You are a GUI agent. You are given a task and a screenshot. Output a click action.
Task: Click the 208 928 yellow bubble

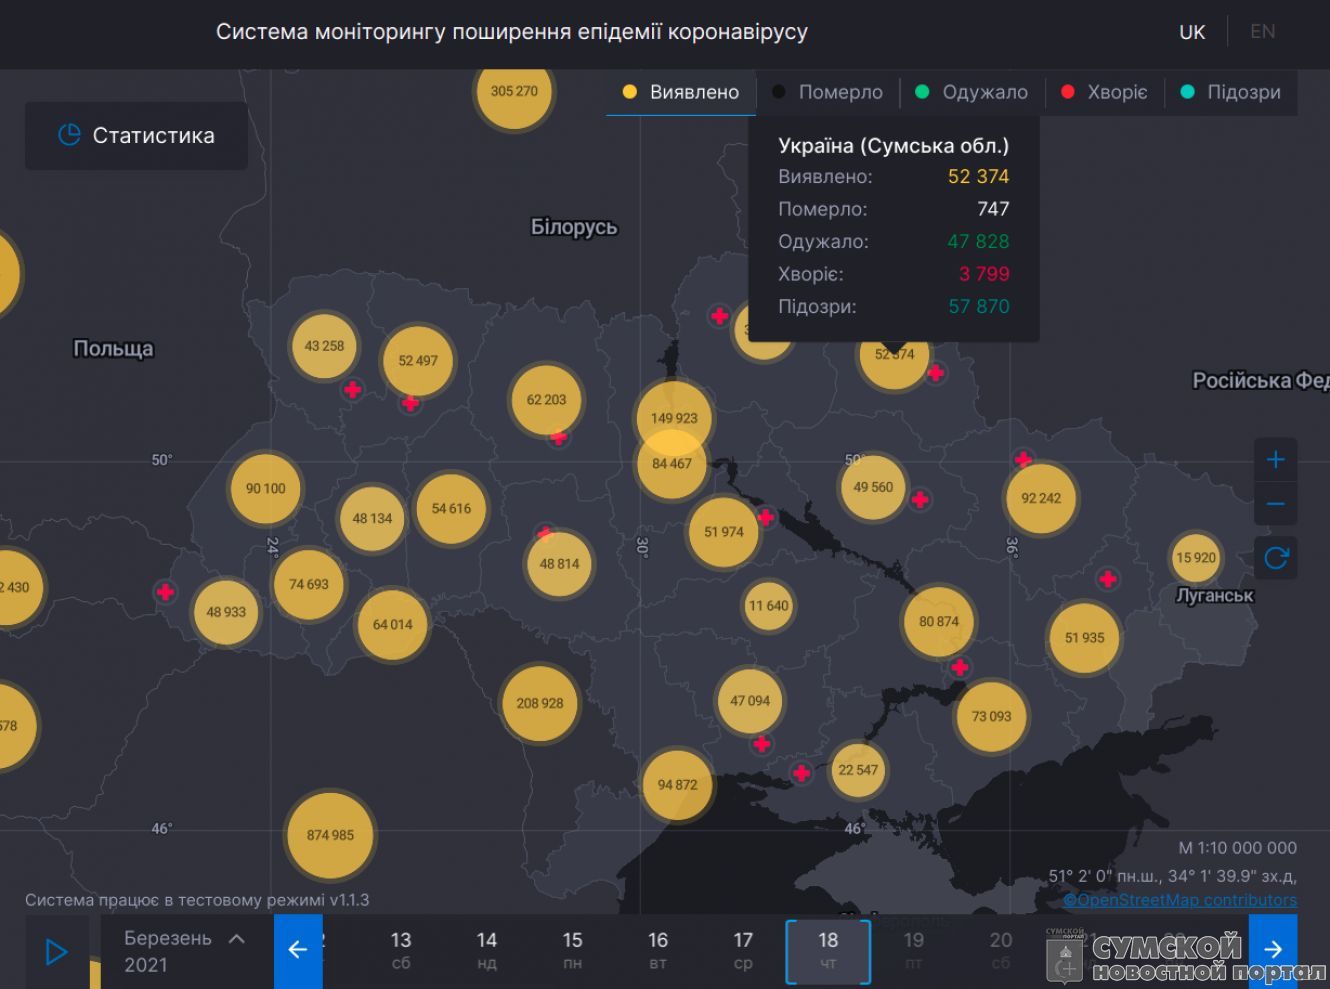540,703
